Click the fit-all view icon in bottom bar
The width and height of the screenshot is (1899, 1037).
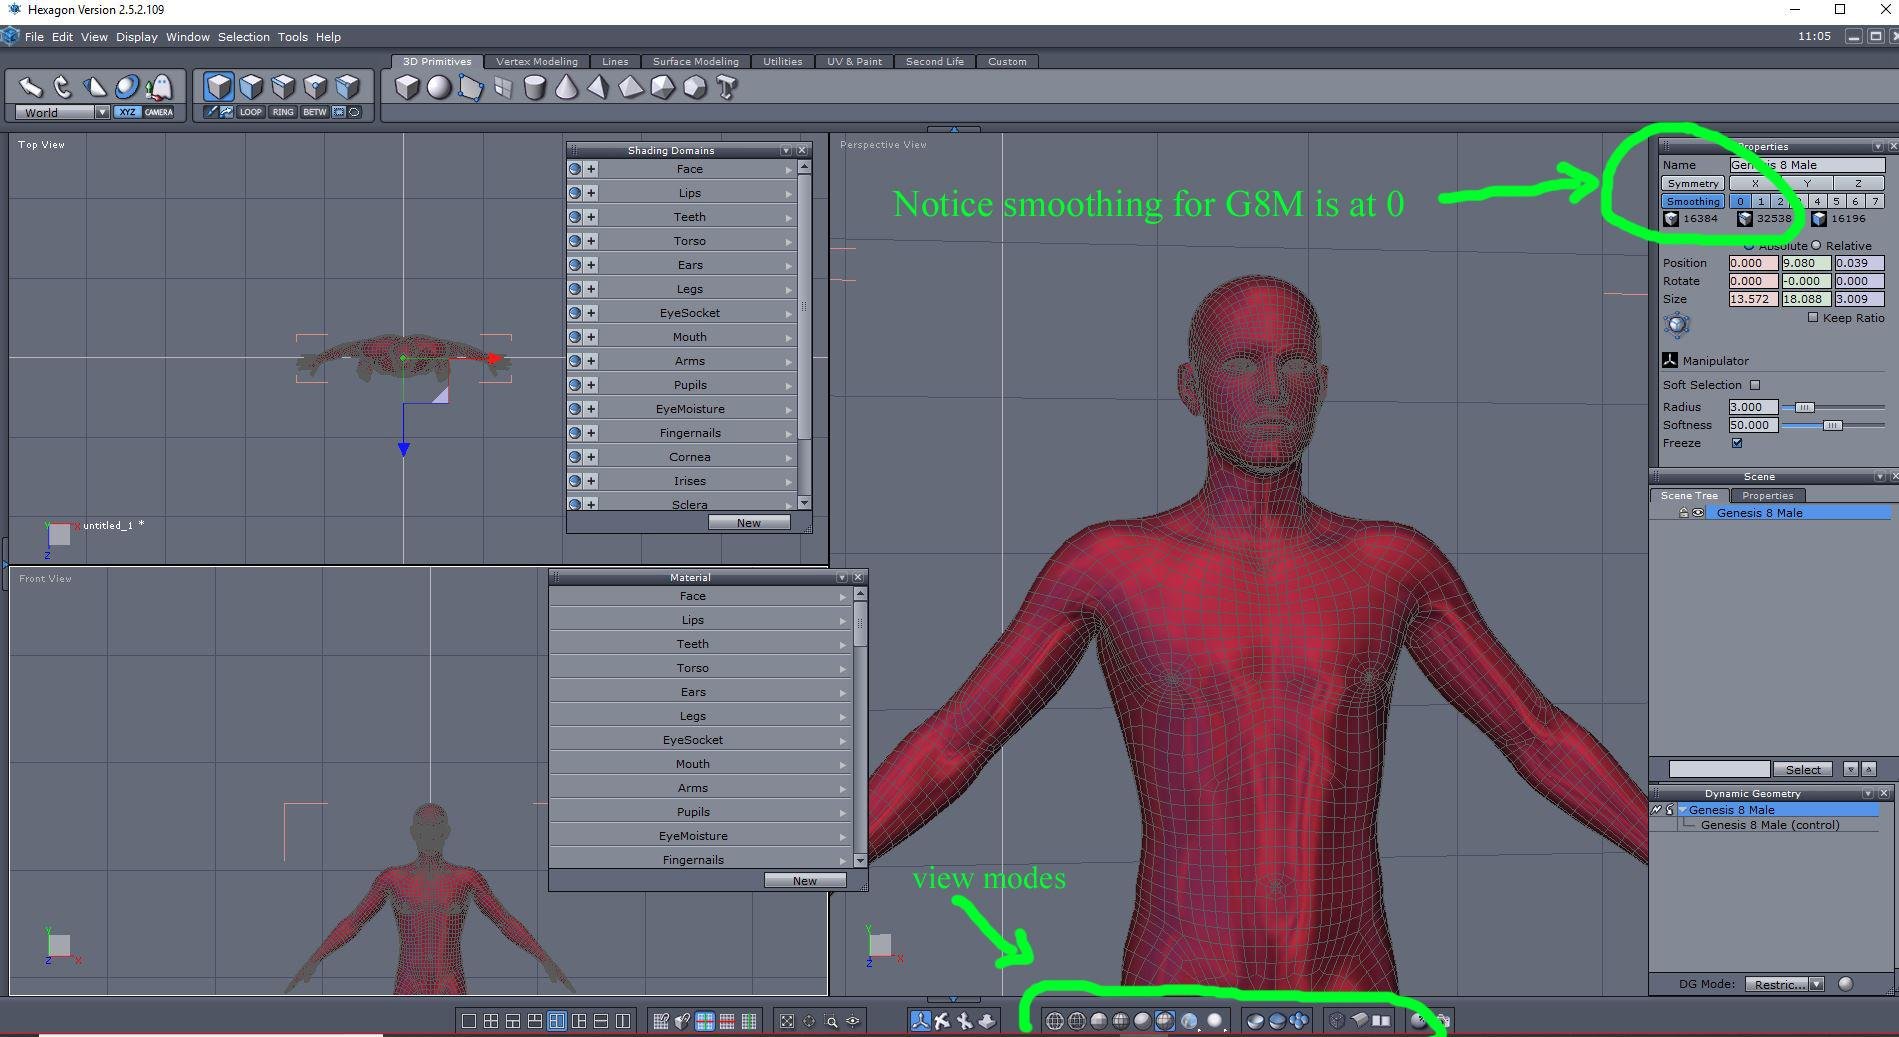(x=787, y=1021)
